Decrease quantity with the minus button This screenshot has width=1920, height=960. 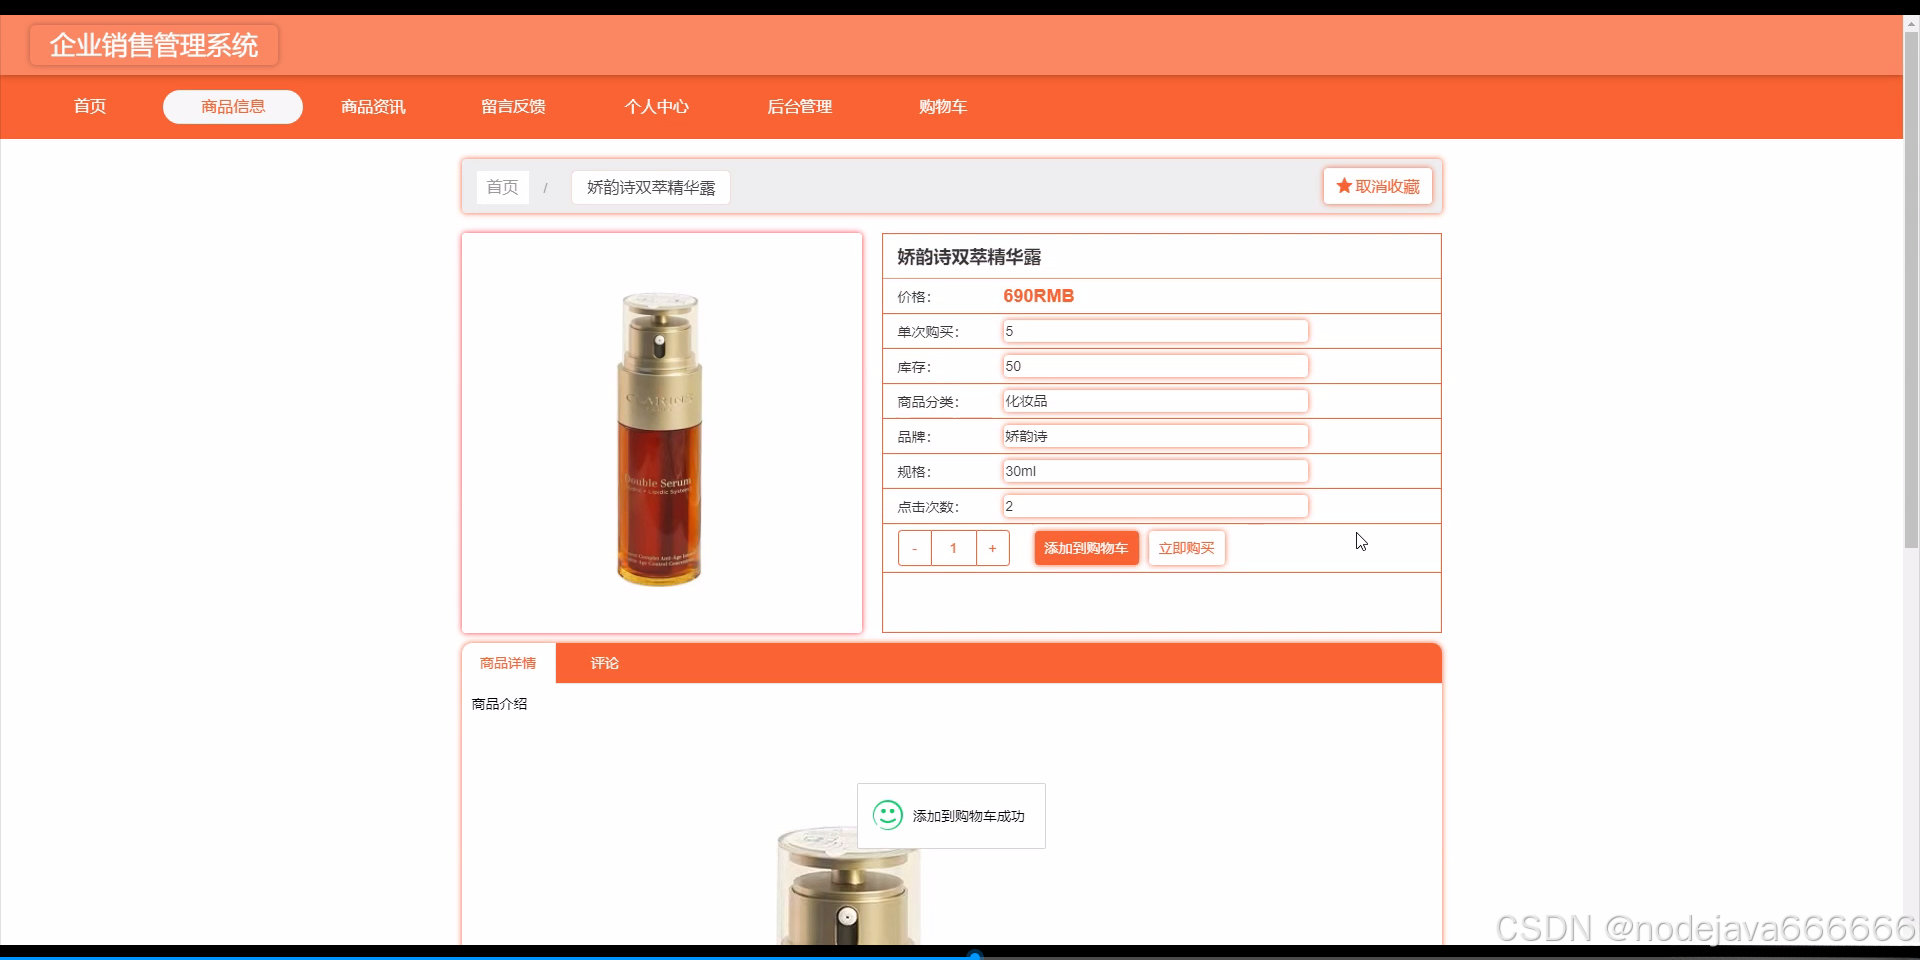914,548
